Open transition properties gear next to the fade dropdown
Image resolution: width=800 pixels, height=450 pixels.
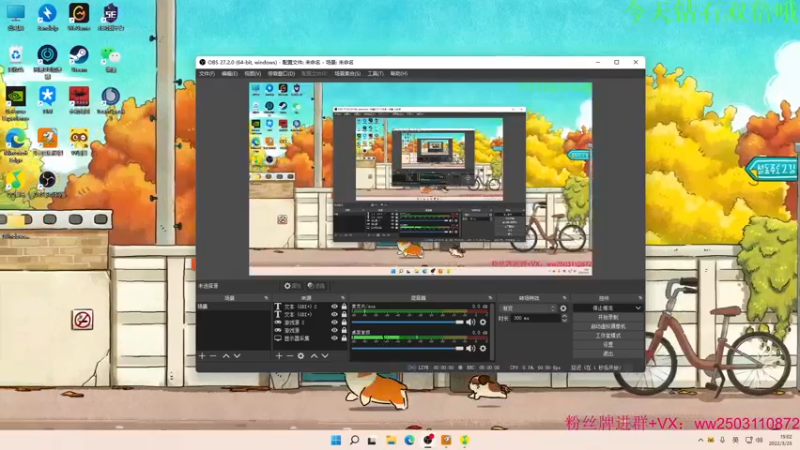click(x=563, y=308)
